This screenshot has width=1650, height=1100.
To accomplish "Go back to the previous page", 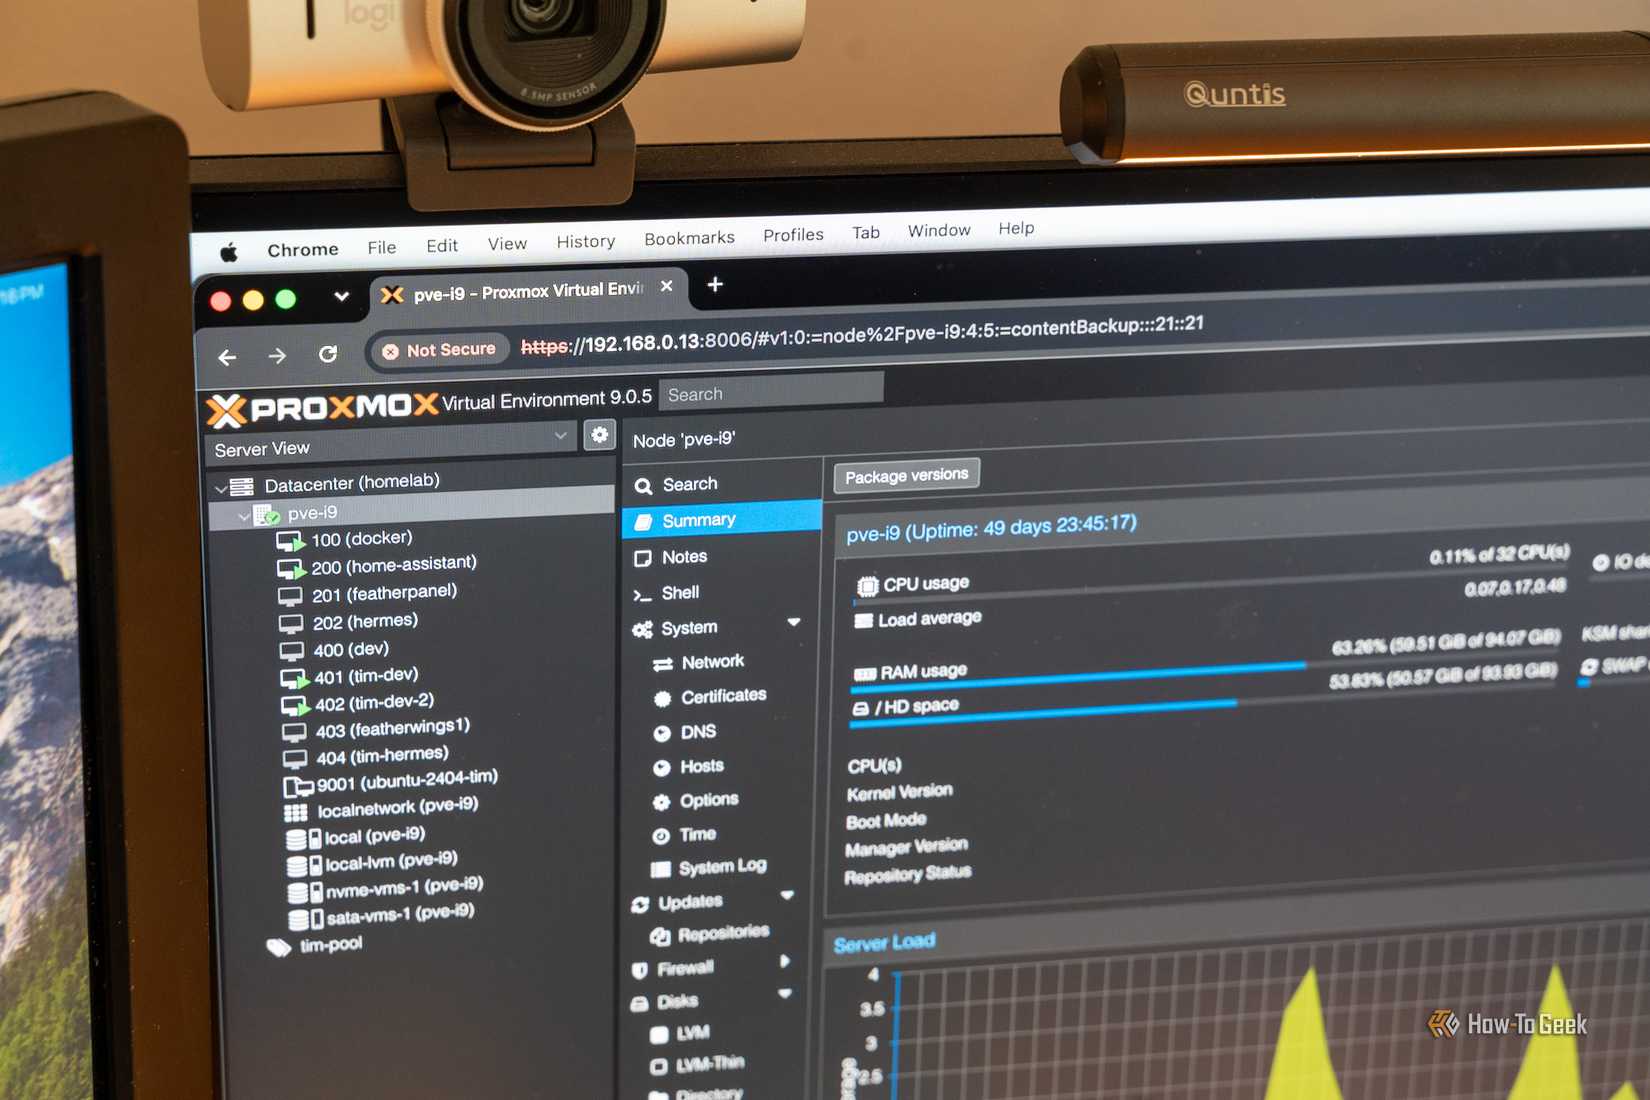I will (227, 357).
